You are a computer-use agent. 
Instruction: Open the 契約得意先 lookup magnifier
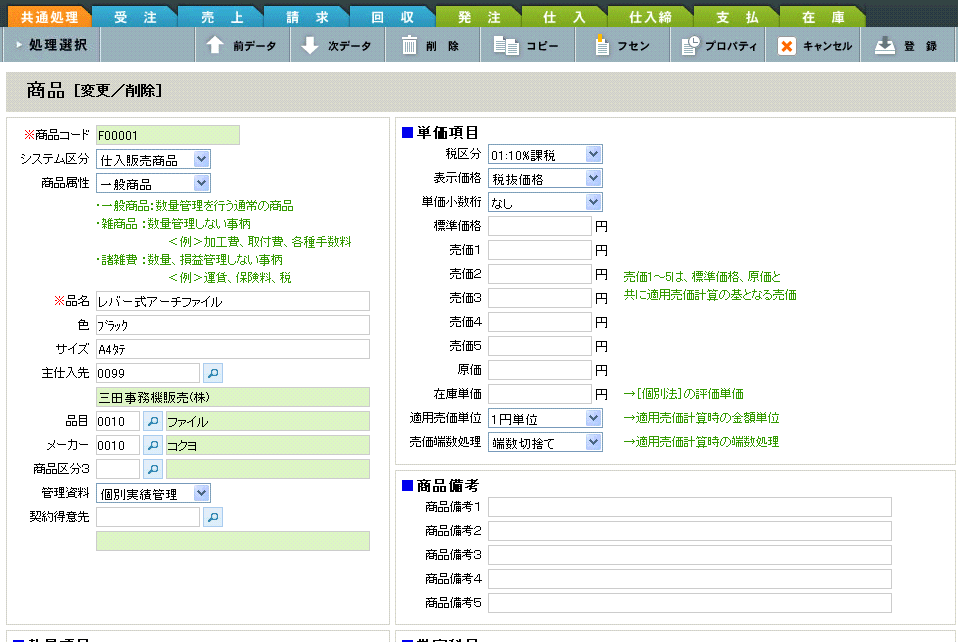[x=213, y=517]
